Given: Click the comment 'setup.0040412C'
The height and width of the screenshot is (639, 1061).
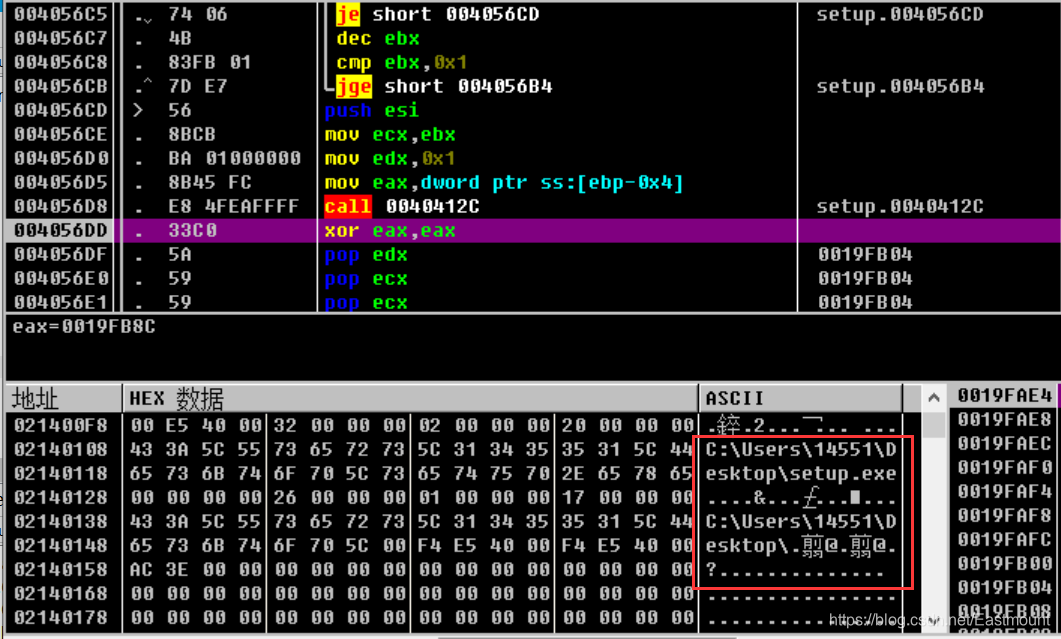Looking at the screenshot, I should click(x=900, y=206).
